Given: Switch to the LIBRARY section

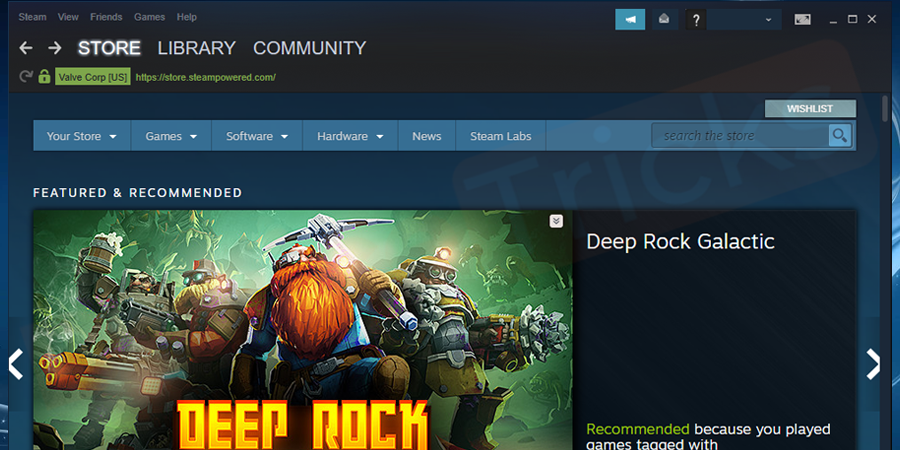Looking at the screenshot, I should pos(197,48).
